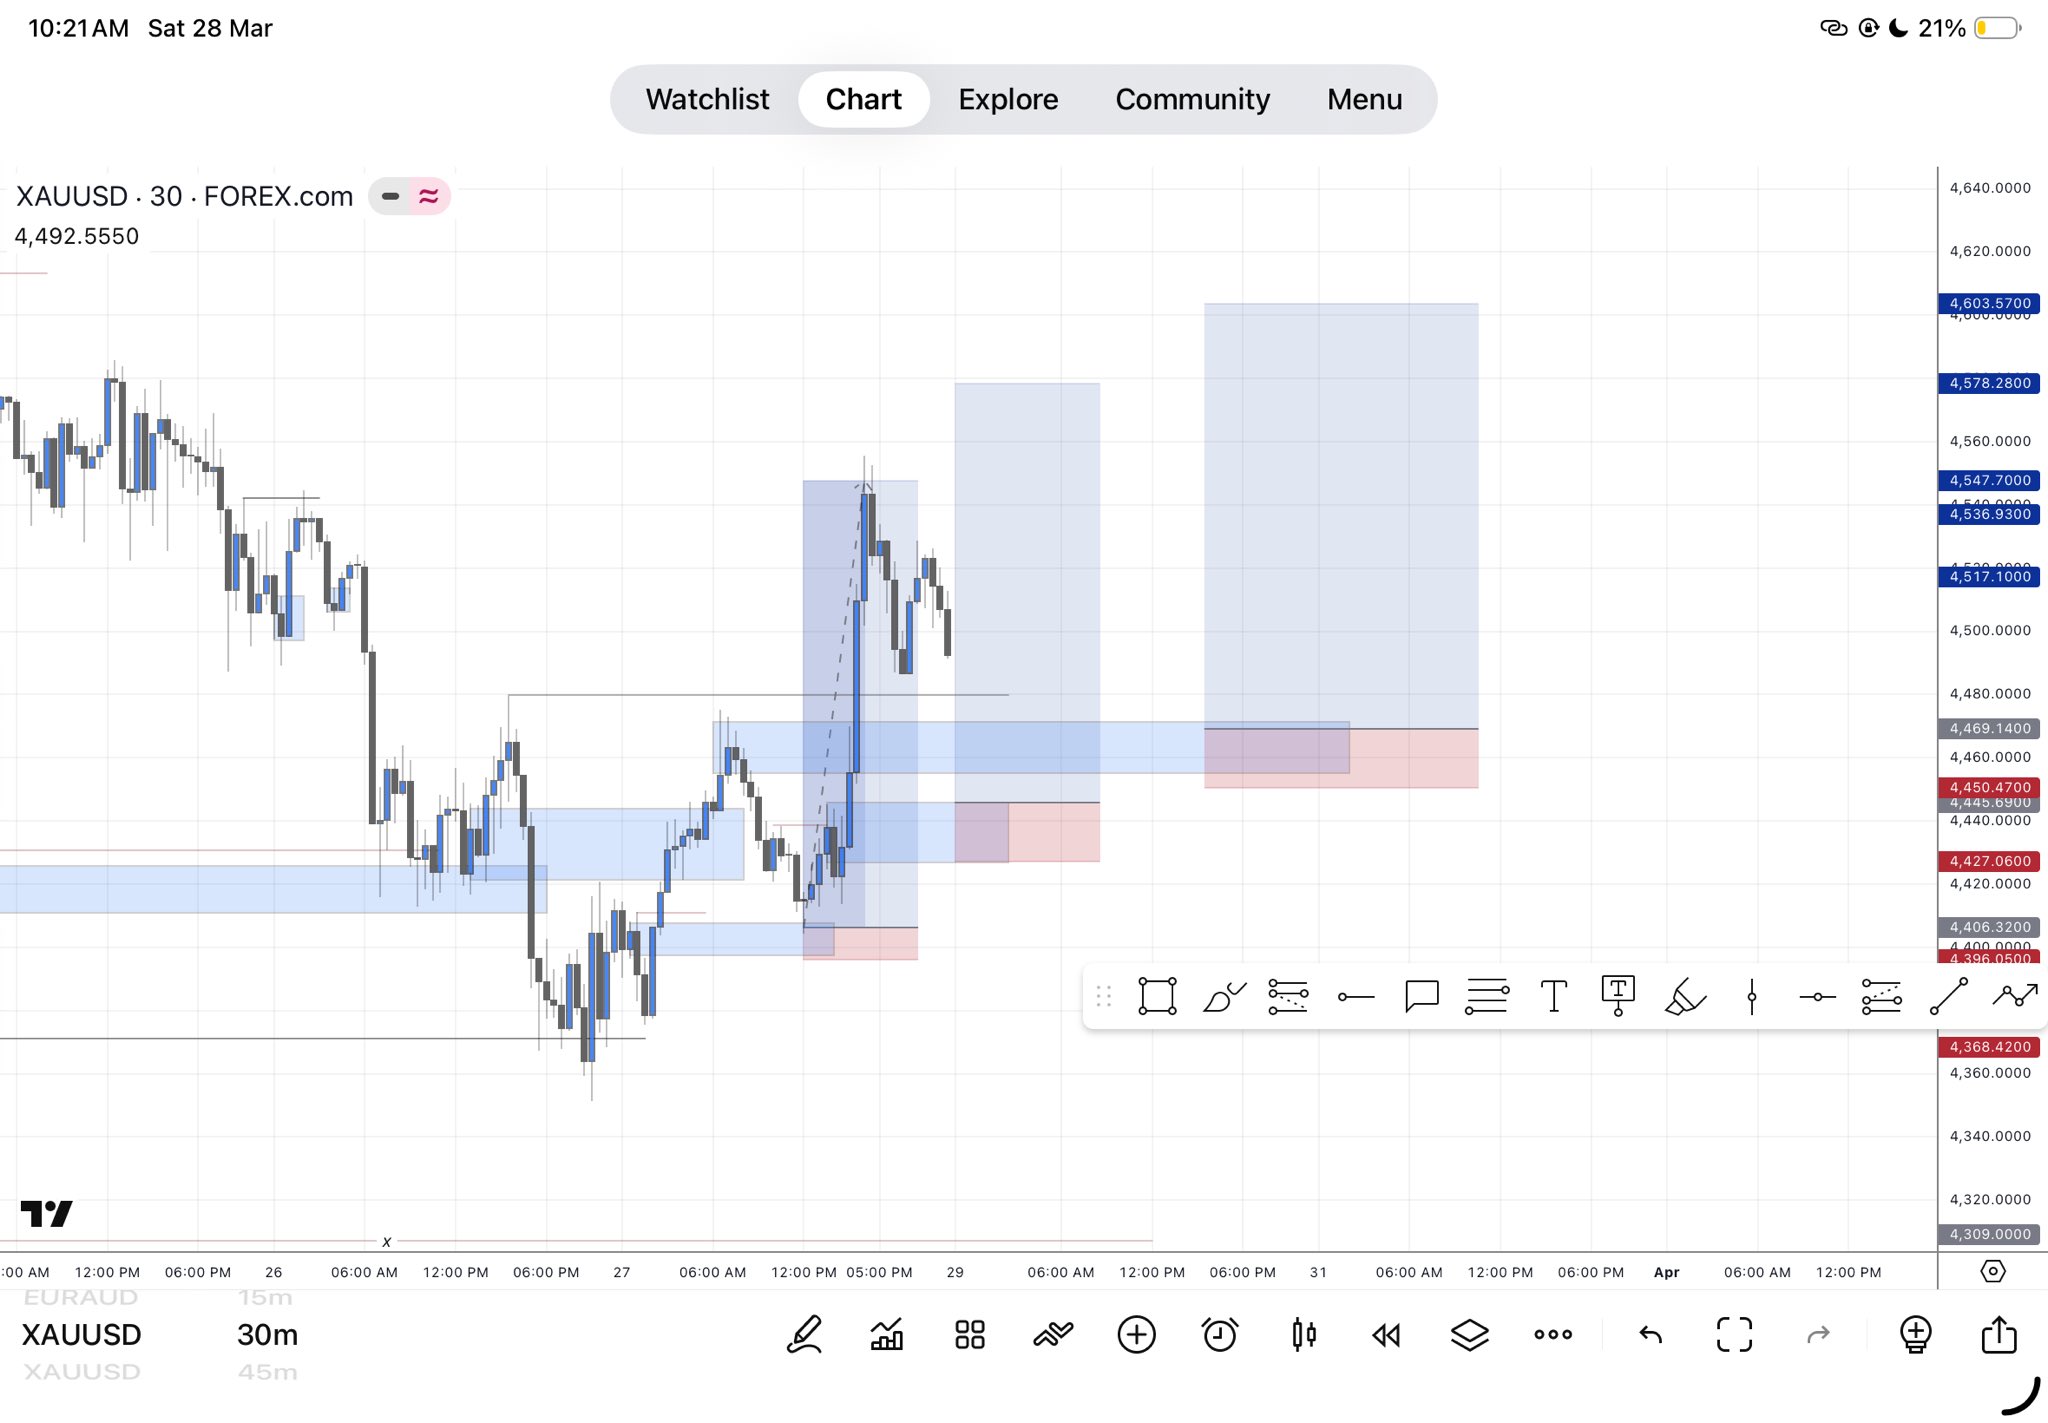Toggle the pink approximate indicator pill
Screen dimensions: 2048x1423
click(x=429, y=196)
